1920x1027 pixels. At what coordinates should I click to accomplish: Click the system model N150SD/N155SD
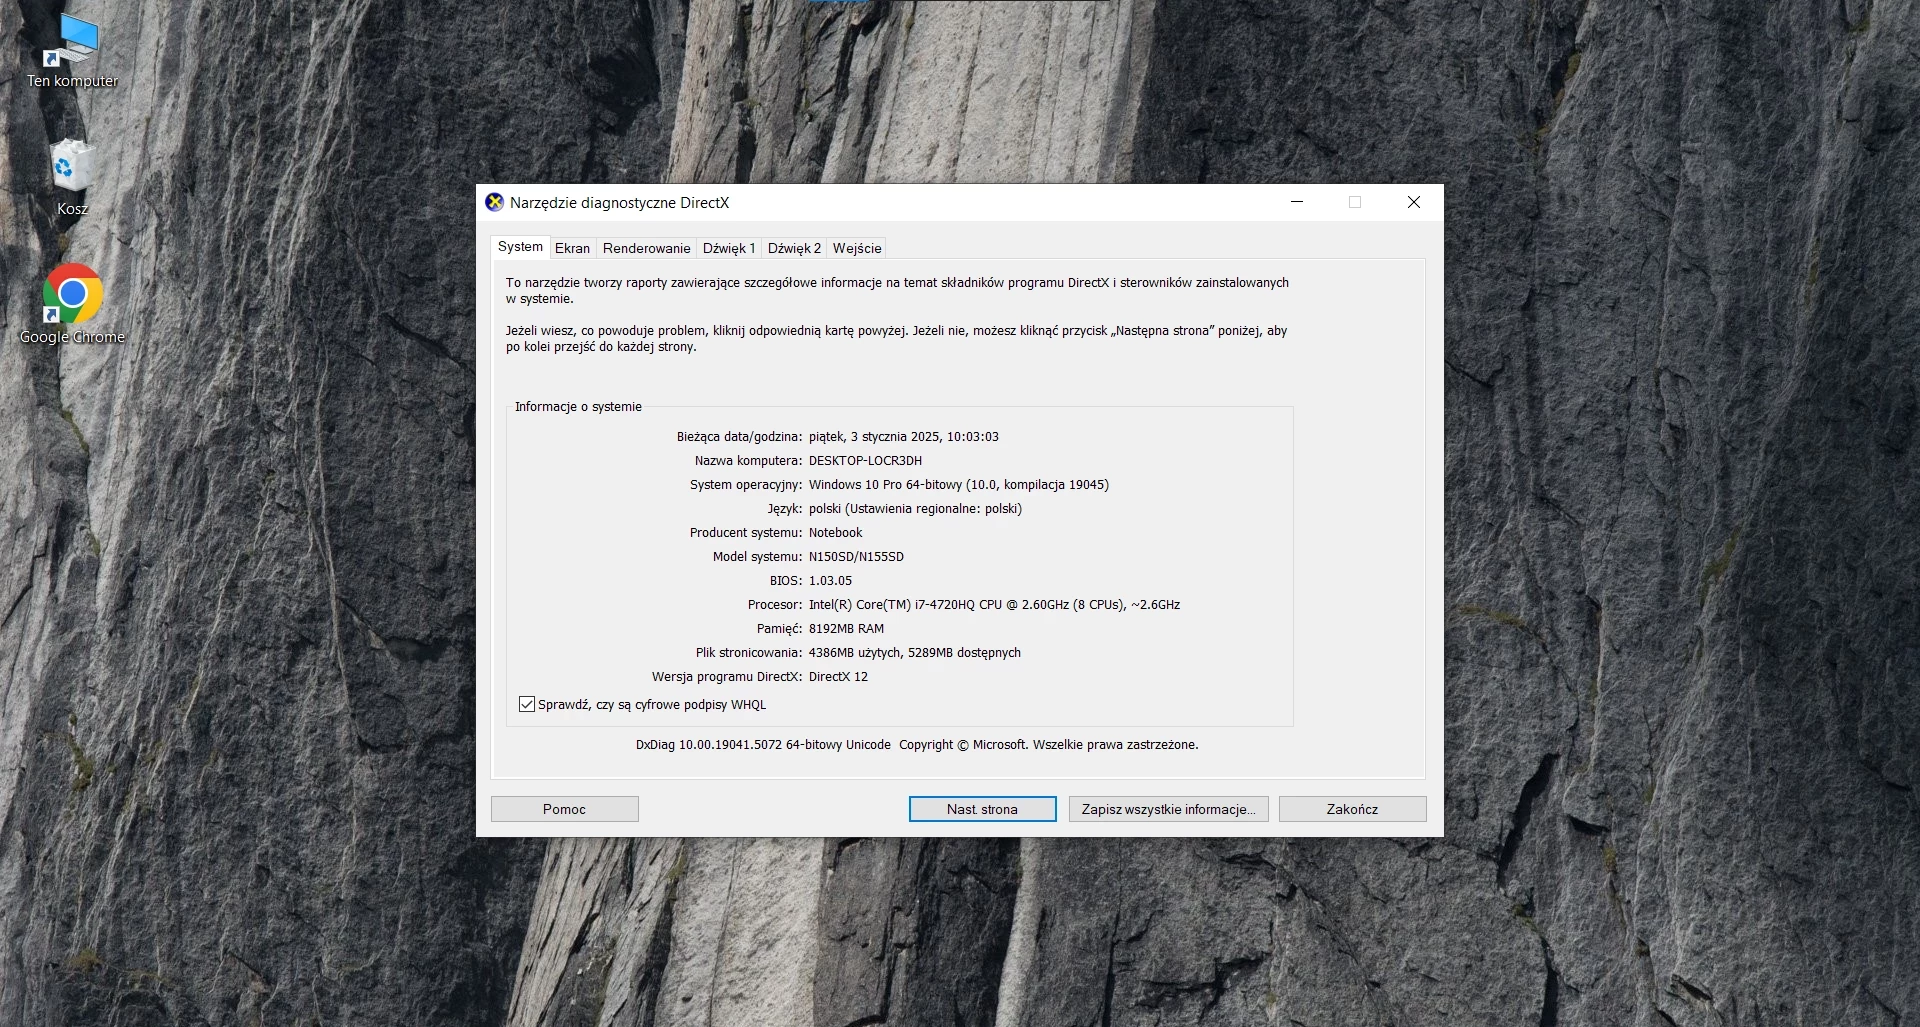[856, 557]
